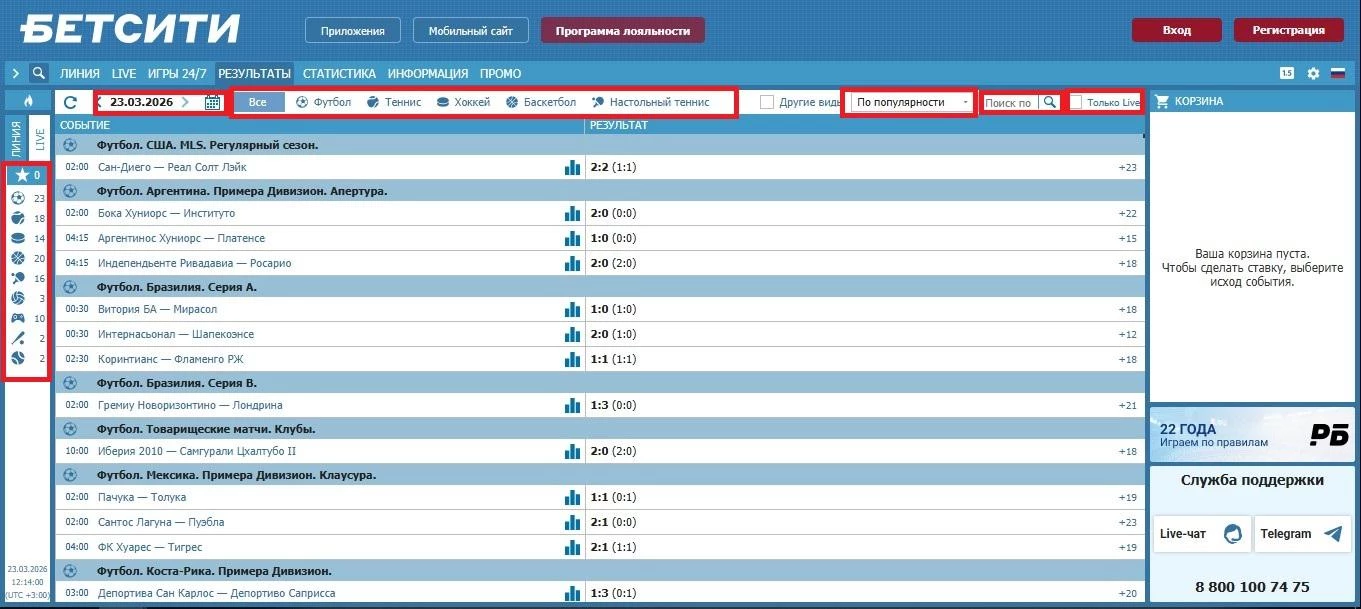Click the БЕТСИТИ logo
This screenshot has height=609, width=1361.
click(x=130, y=28)
